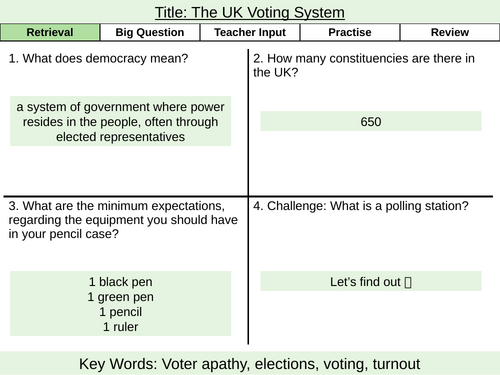Select the Retrieval tab
500x375 pixels.
tap(50, 32)
